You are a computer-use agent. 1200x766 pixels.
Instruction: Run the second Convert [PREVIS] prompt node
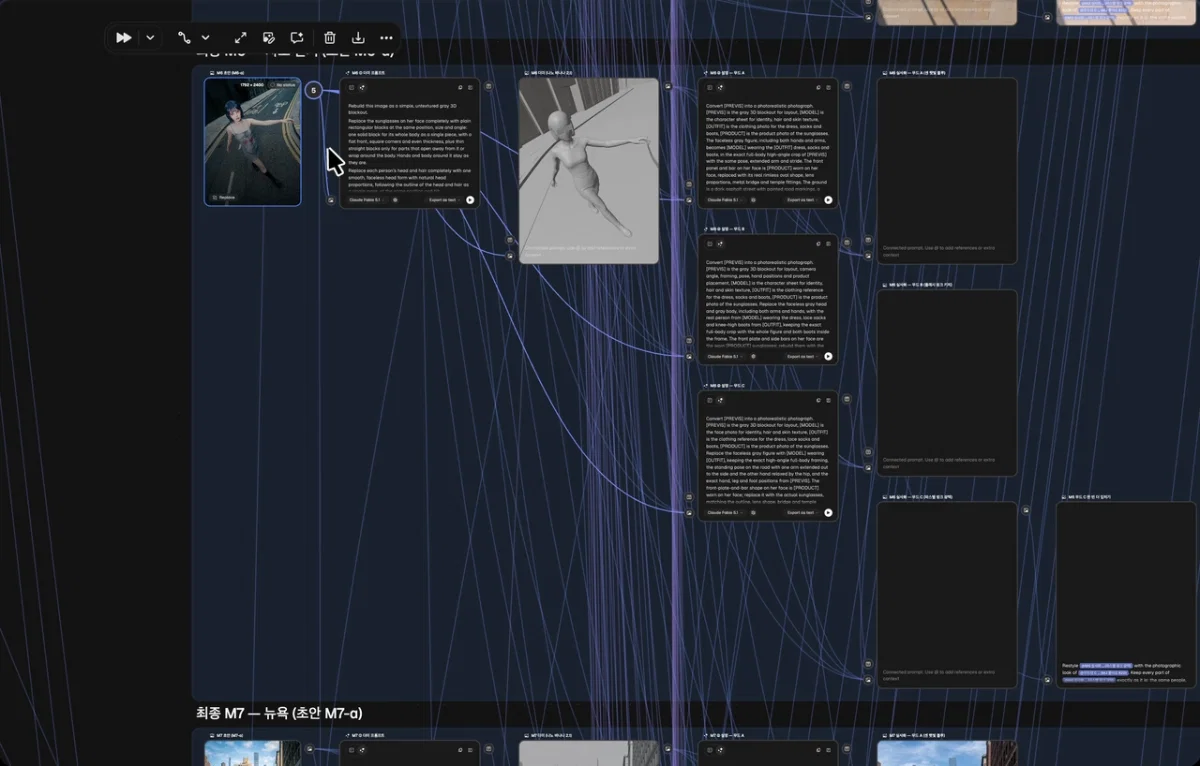828,356
